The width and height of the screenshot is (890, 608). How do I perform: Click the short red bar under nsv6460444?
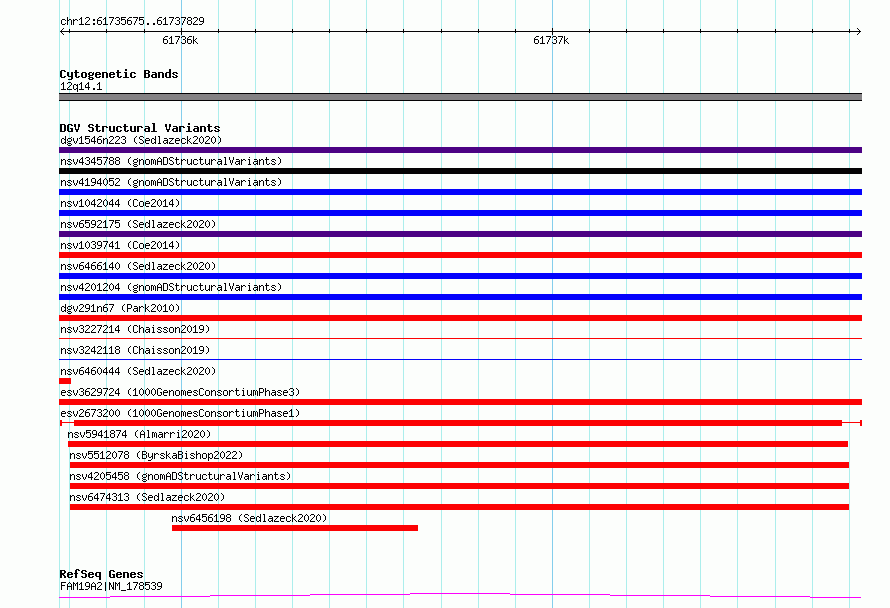pos(65,381)
